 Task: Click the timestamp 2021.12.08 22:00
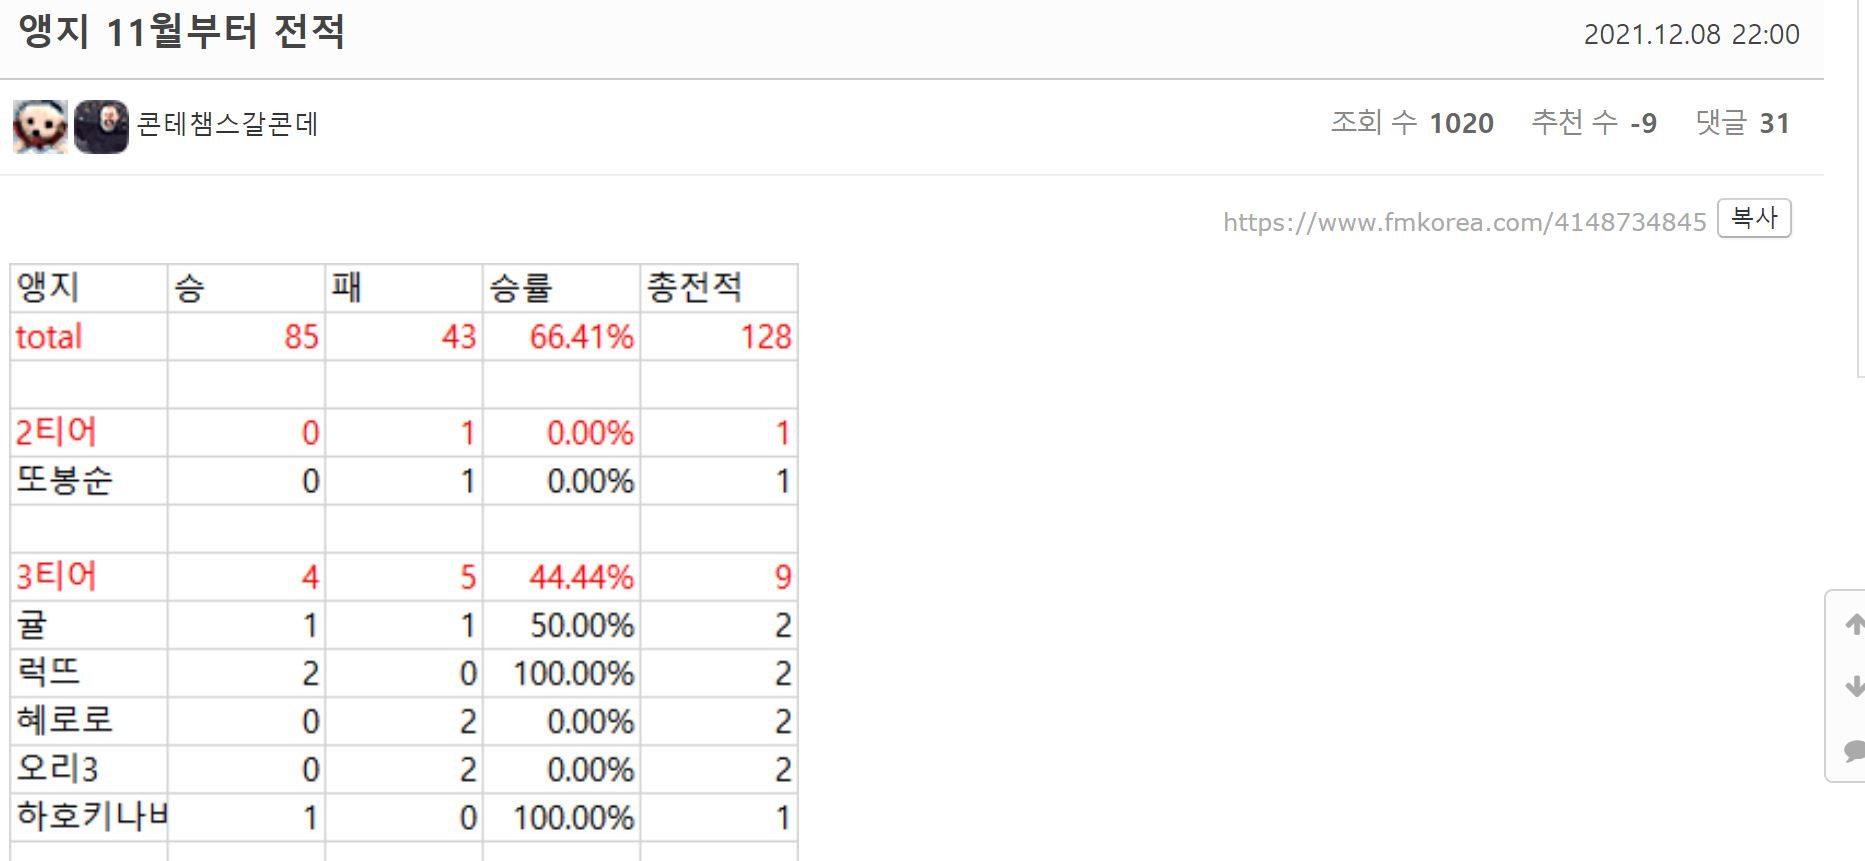pos(1691,35)
